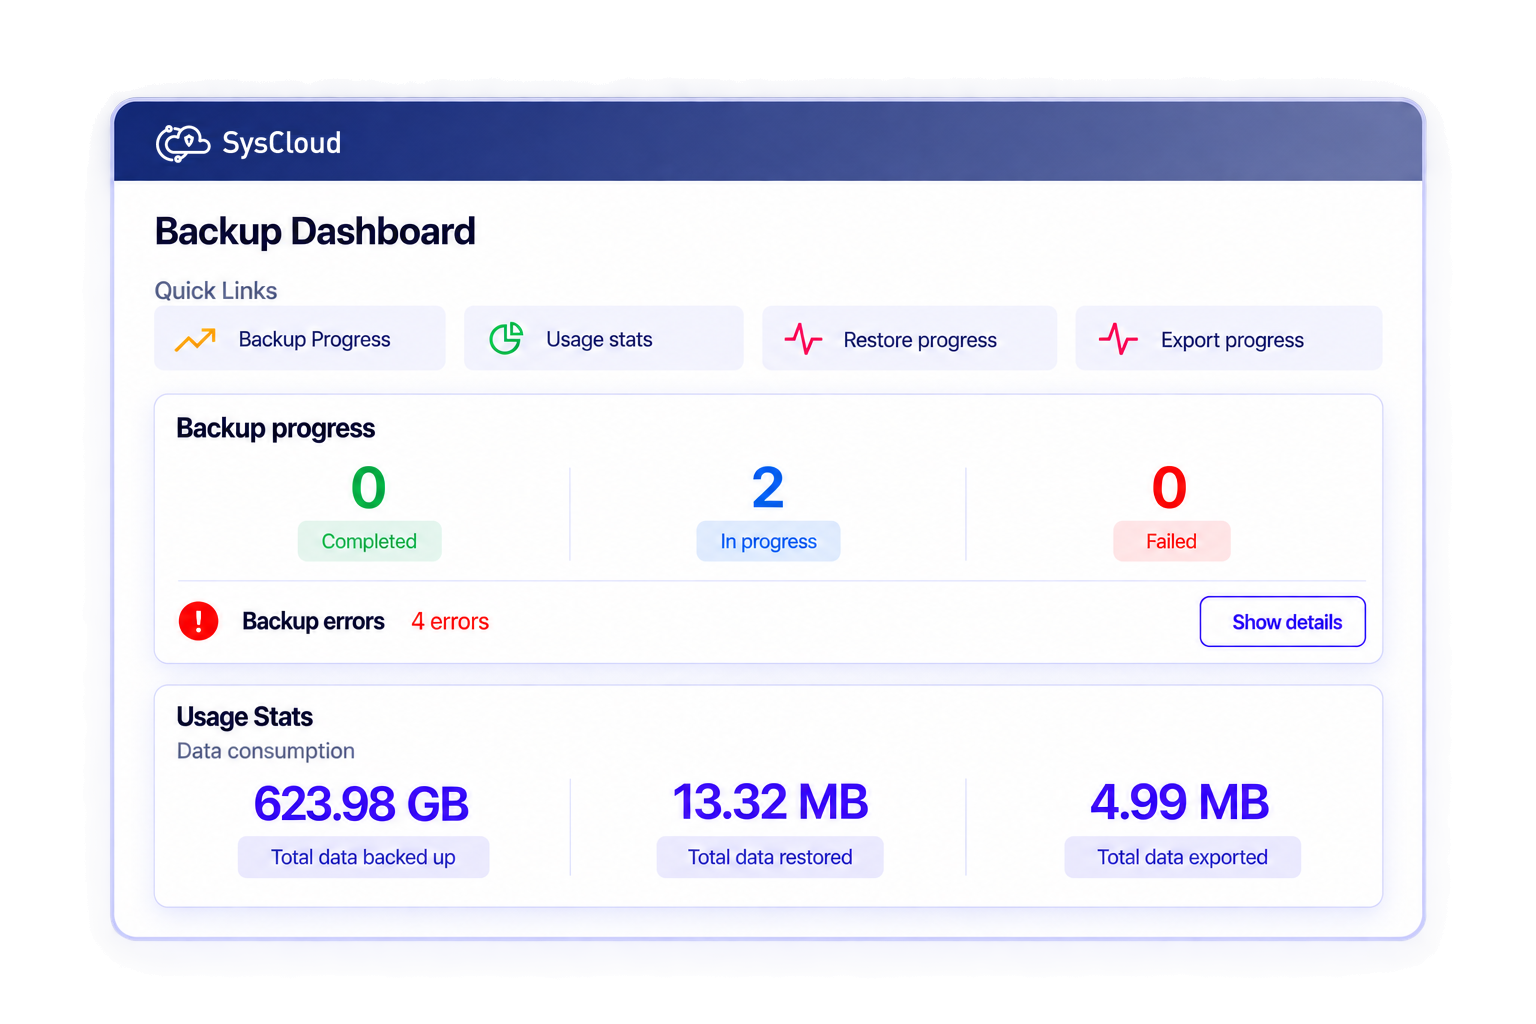The height and width of the screenshot is (1024, 1536).
Task: Click the Restore progress pulse icon
Action: (803, 339)
